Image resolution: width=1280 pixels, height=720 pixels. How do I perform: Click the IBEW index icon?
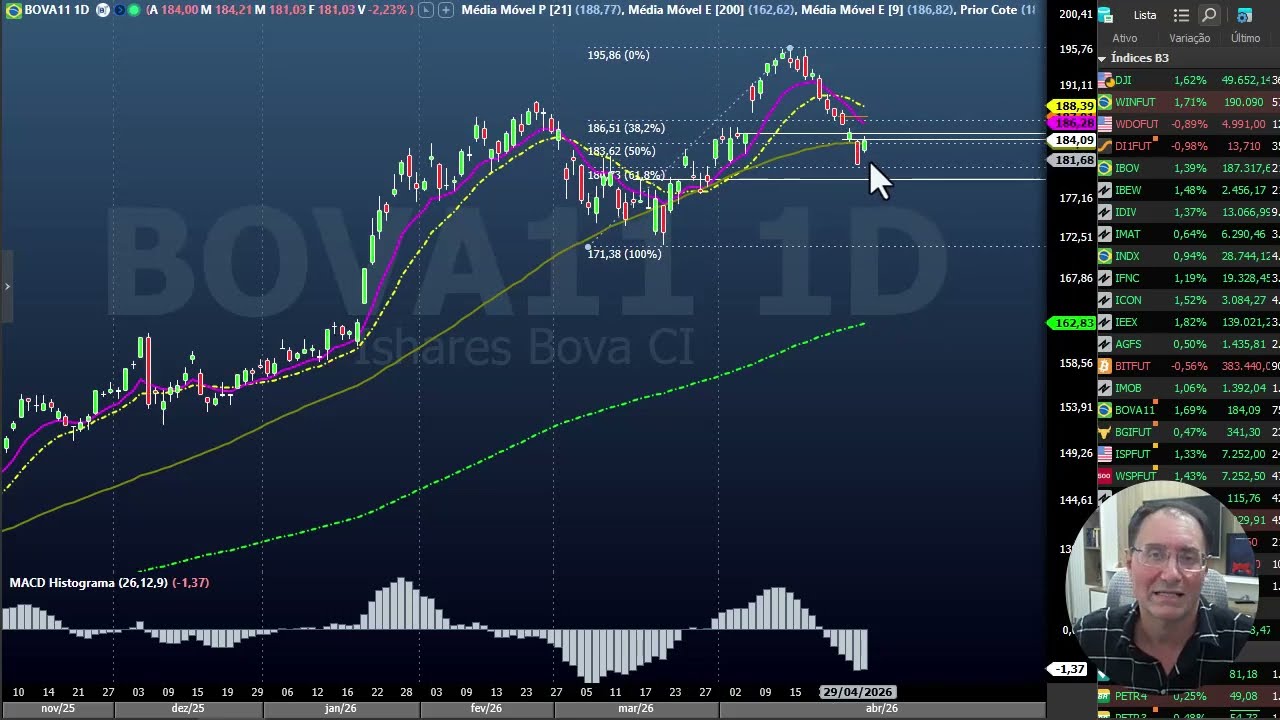pyautogui.click(x=1105, y=190)
